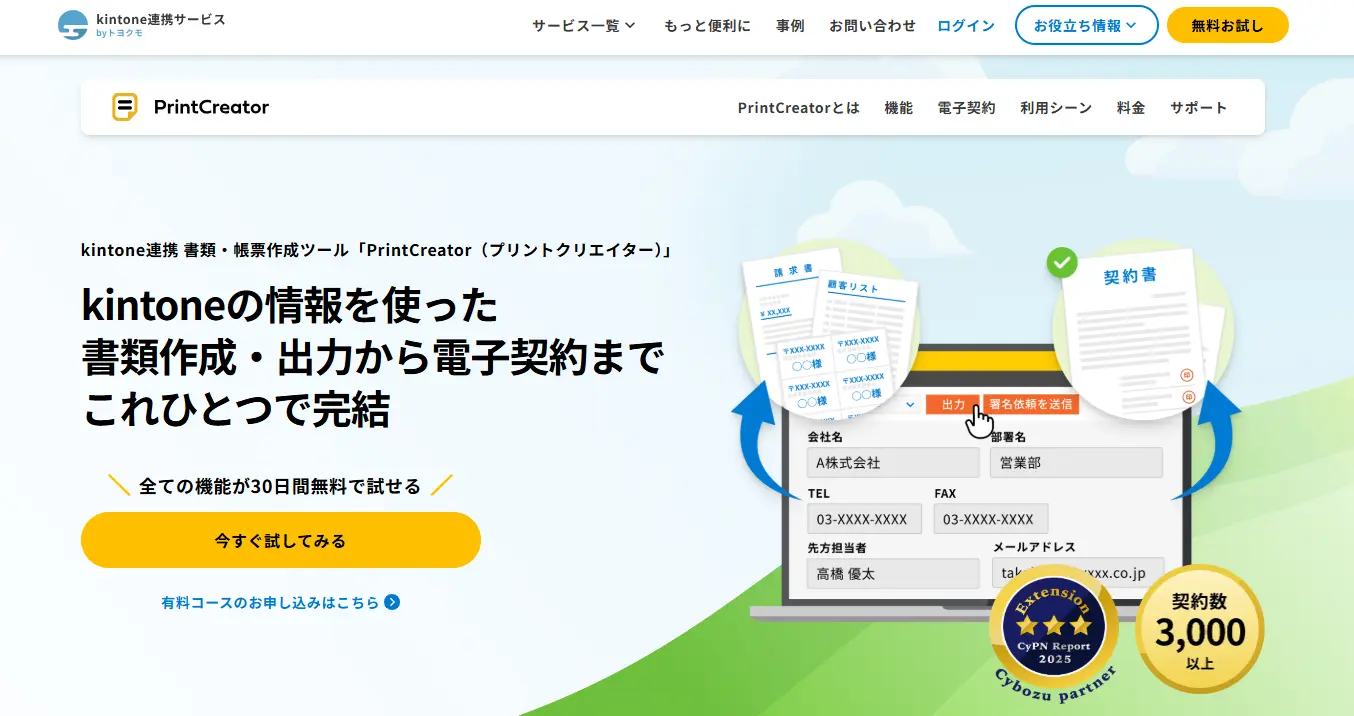Click the green checkmark icon on 契約書

coord(1061,263)
